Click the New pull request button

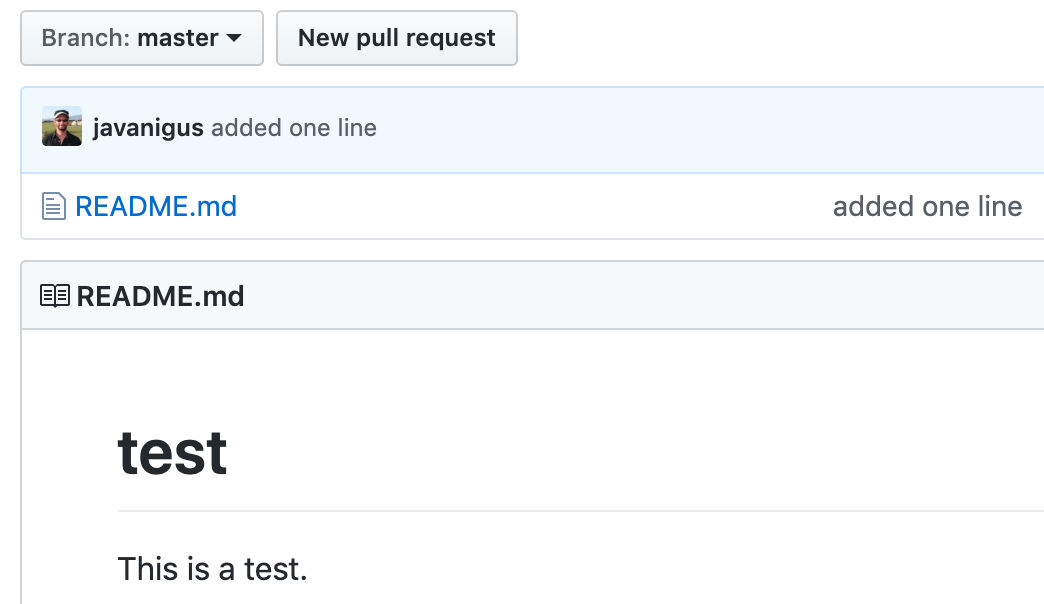tap(397, 38)
